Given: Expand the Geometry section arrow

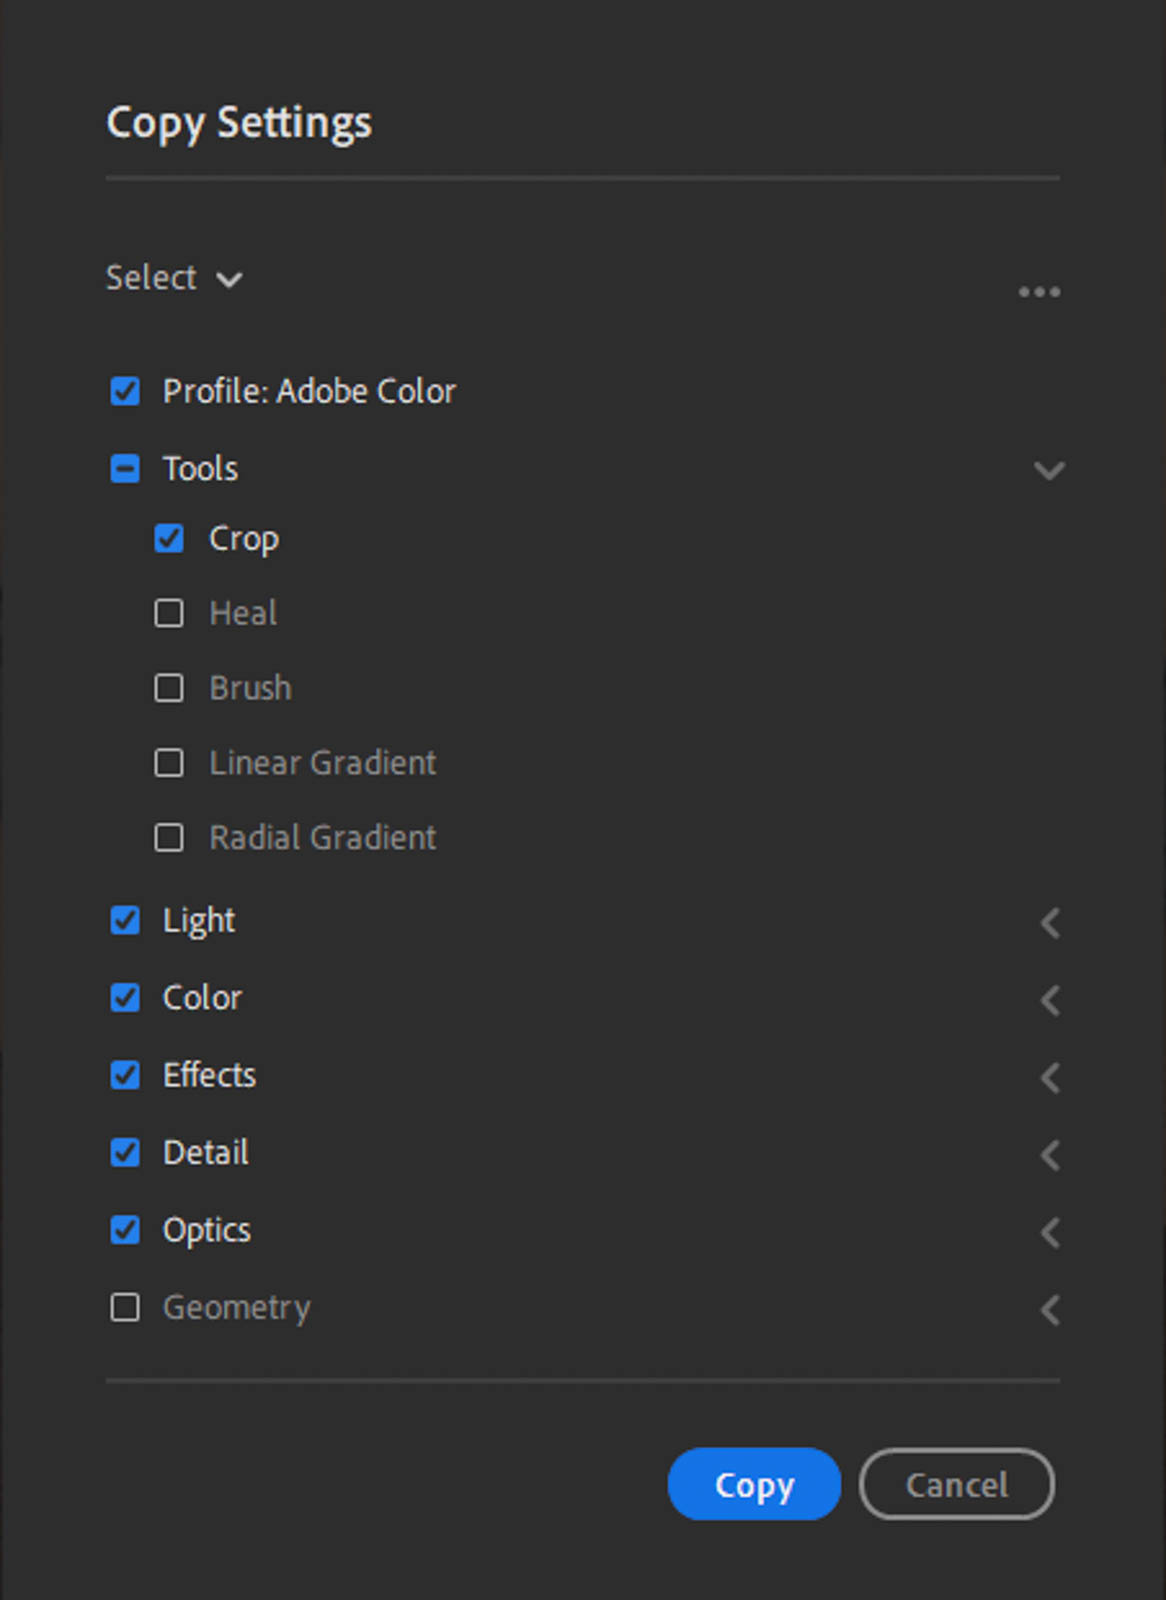Looking at the screenshot, I should pyautogui.click(x=1049, y=1310).
